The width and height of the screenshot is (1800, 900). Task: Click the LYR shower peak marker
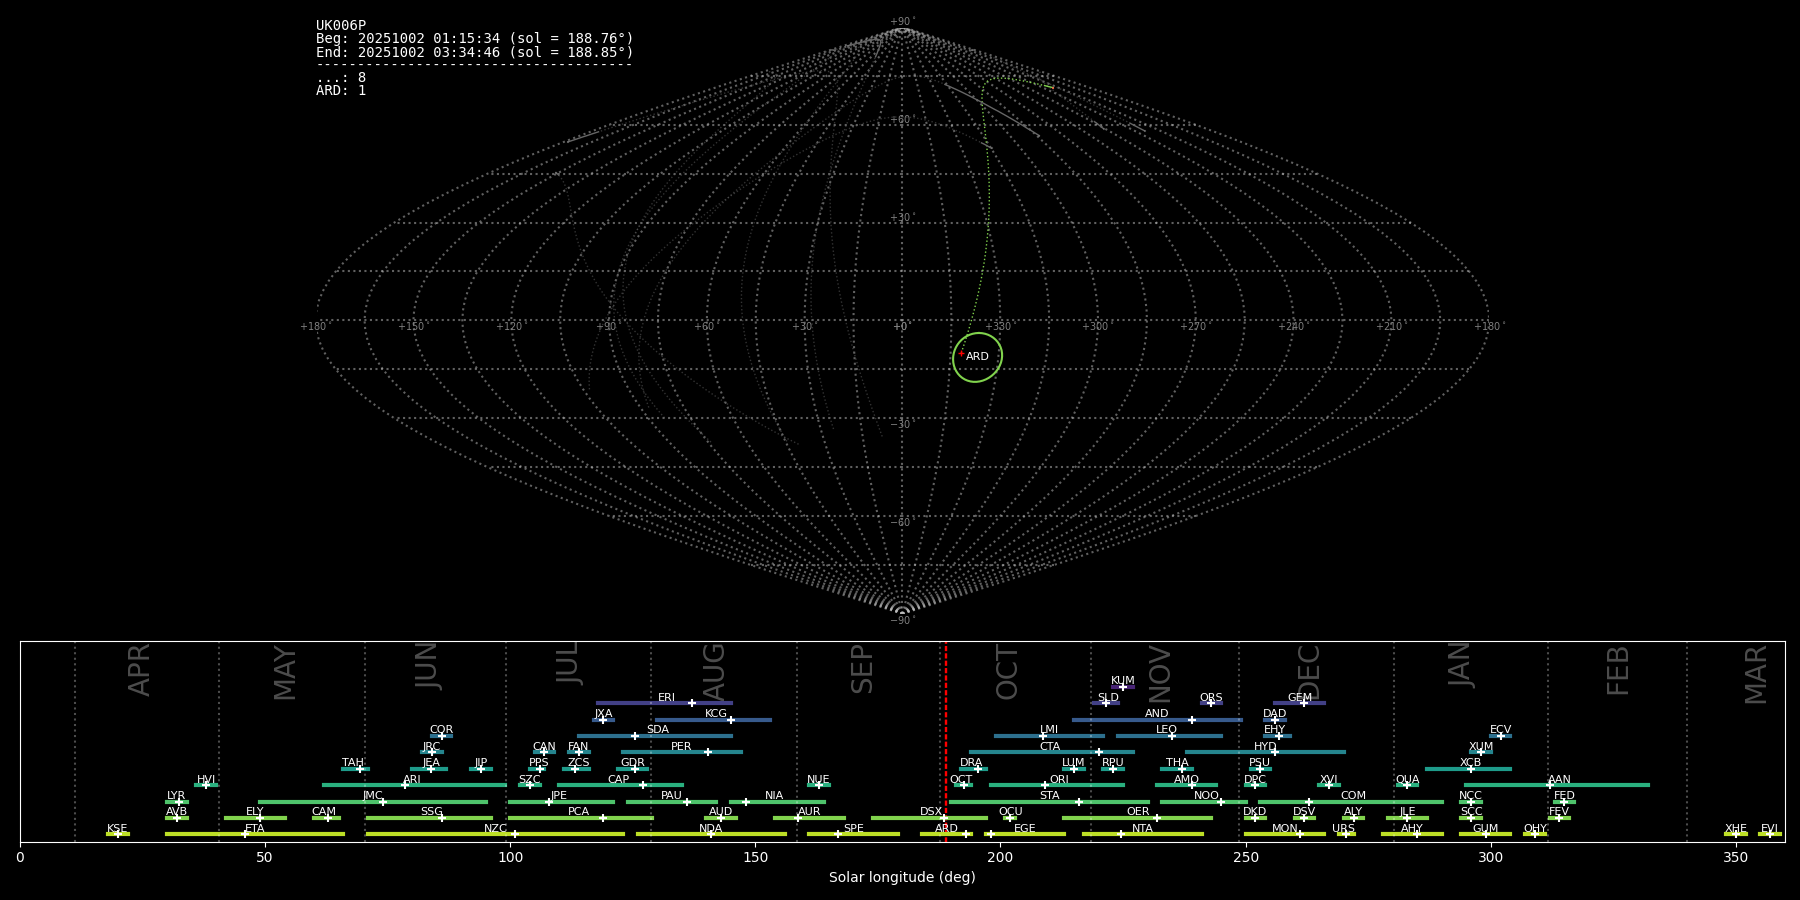[x=179, y=802]
